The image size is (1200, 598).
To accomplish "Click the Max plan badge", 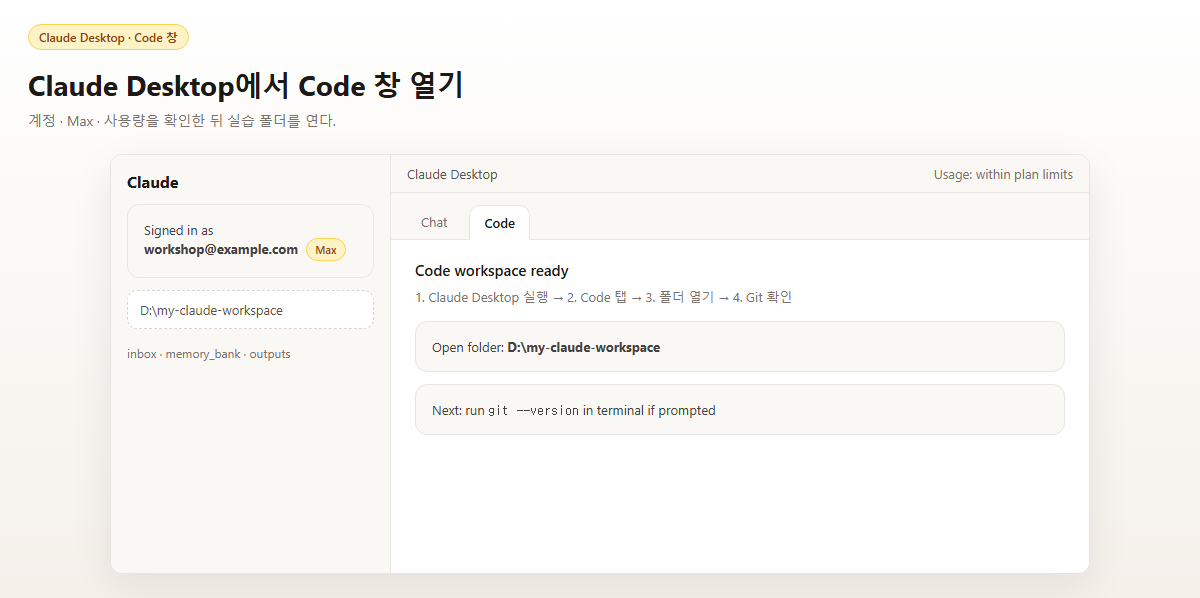I will [x=326, y=250].
